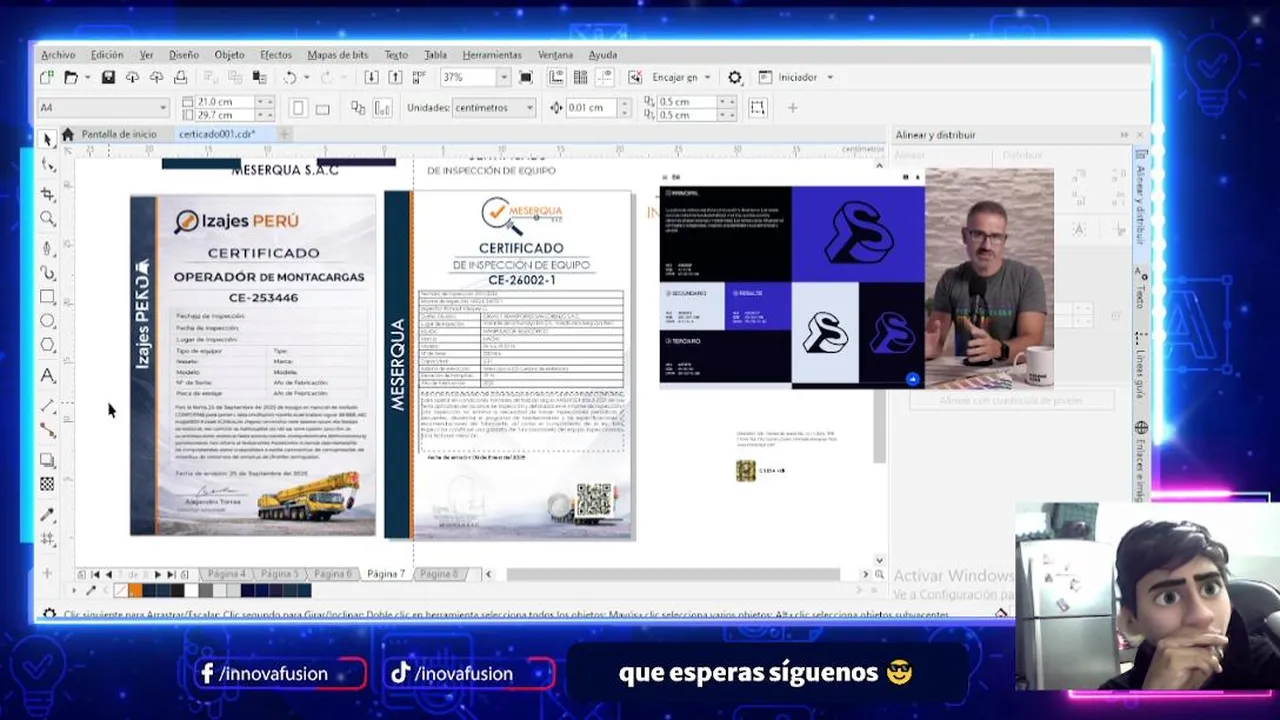Screen dimensions: 1280x720
Task: Pick the orange color swatch in palette
Action: point(135,591)
